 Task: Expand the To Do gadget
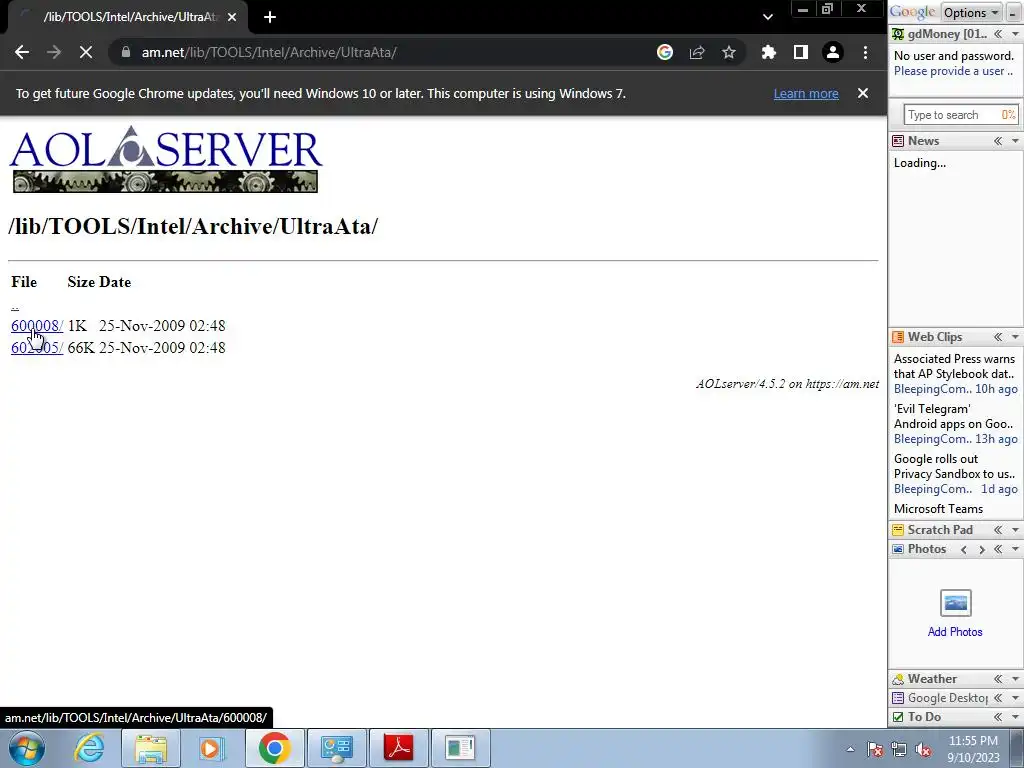[x=998, y=717]
